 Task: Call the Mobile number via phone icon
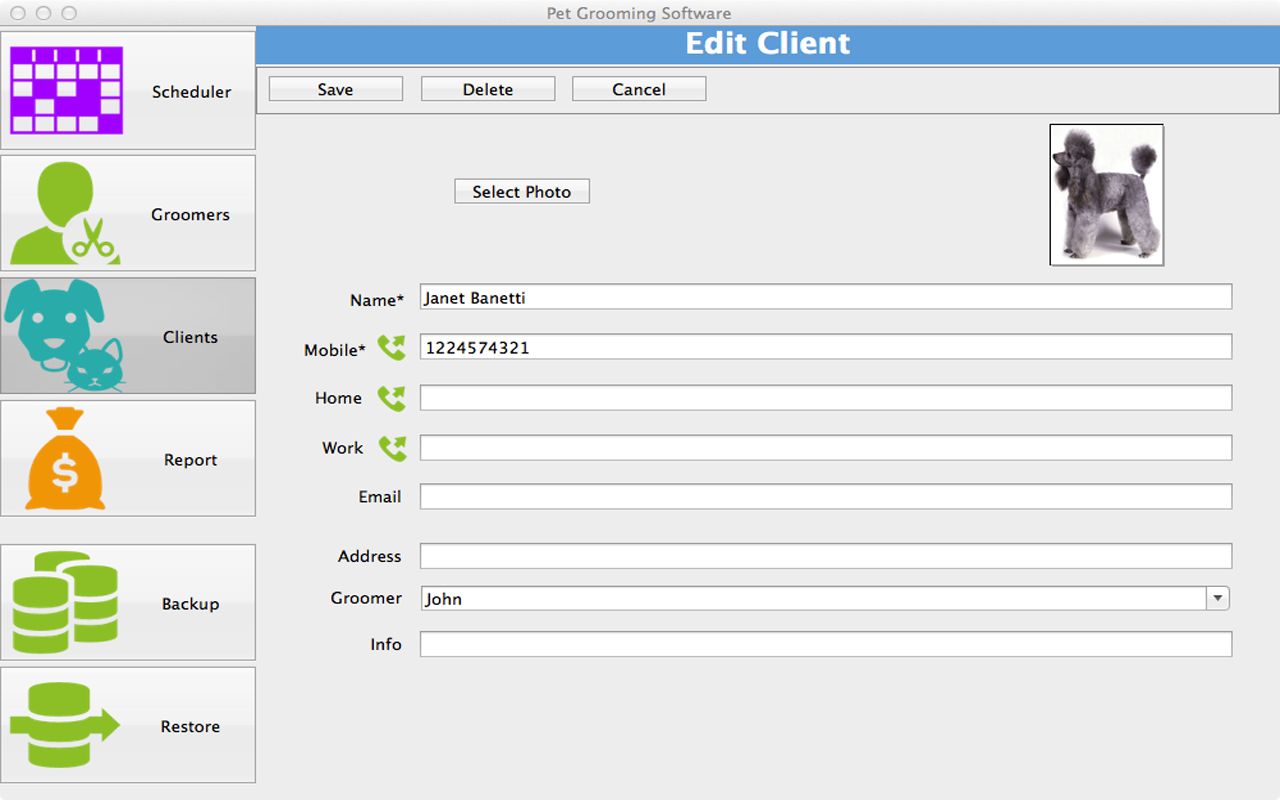click(392, 347)
